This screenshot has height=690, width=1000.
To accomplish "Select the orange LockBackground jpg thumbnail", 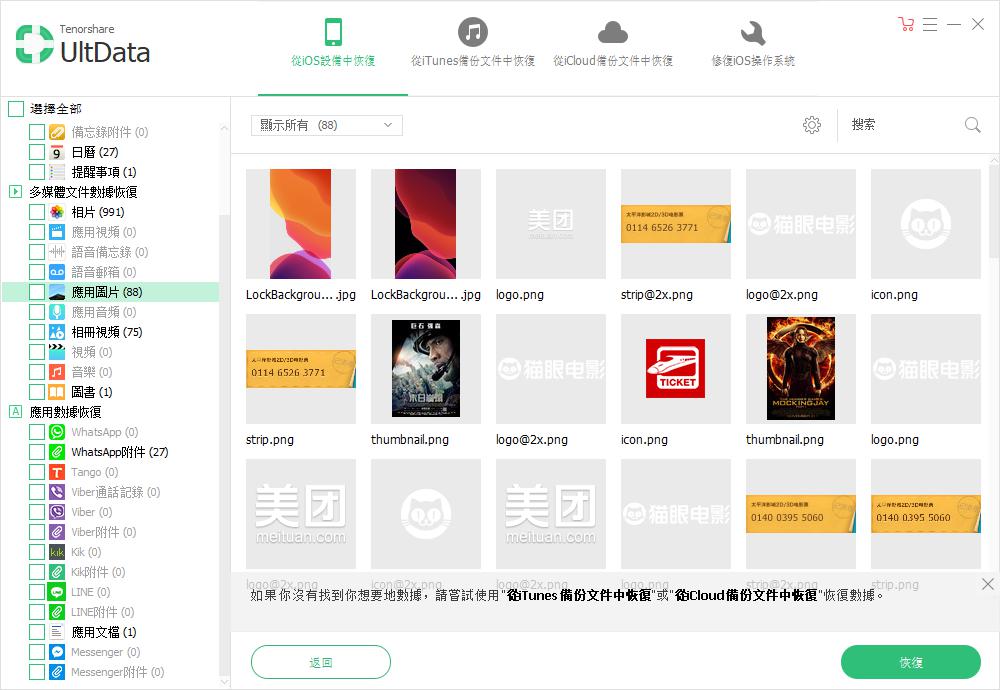I will 300,224.
